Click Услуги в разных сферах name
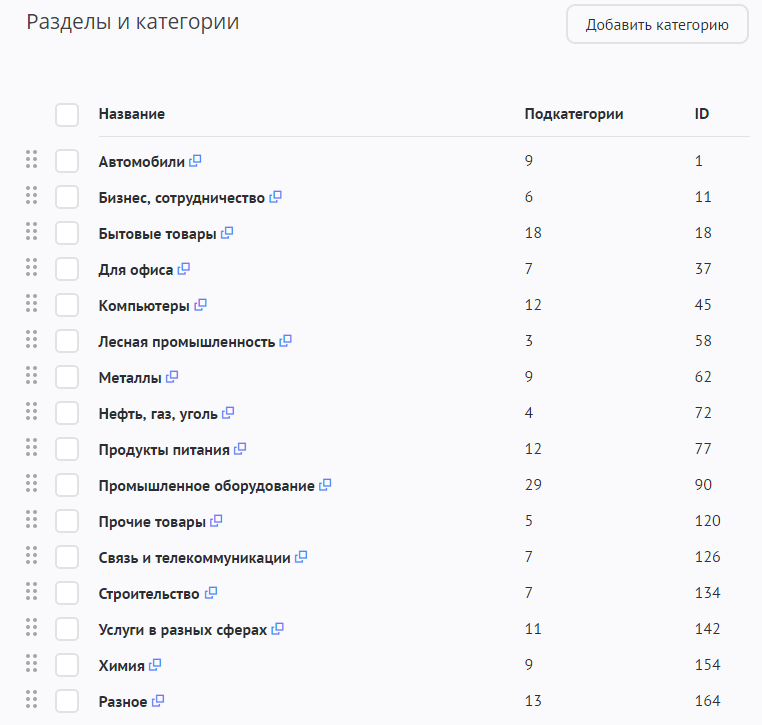This screenshot has height=725, width=762. [183, 630]
